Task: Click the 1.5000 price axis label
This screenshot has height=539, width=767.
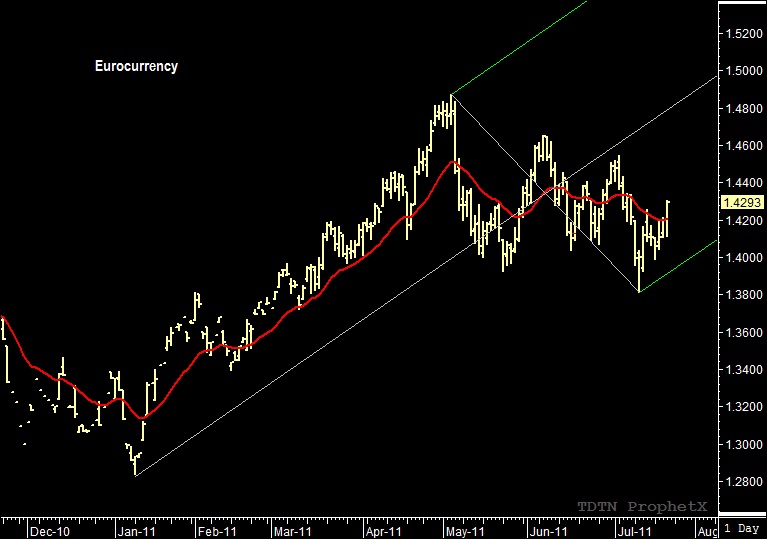Action: [x=744, y=71]
